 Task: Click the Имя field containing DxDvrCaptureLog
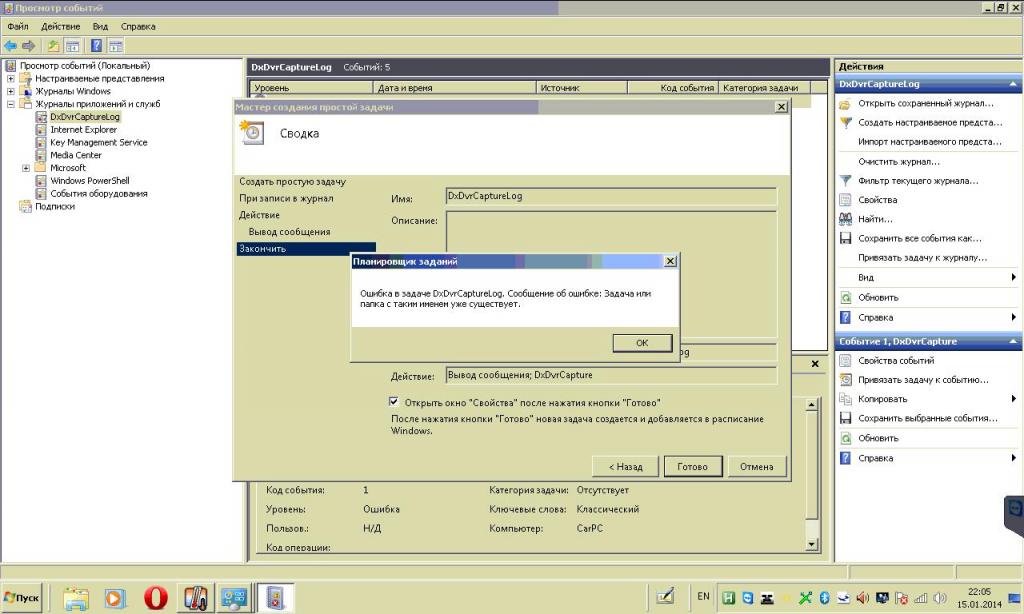click(x=610, y=197)
